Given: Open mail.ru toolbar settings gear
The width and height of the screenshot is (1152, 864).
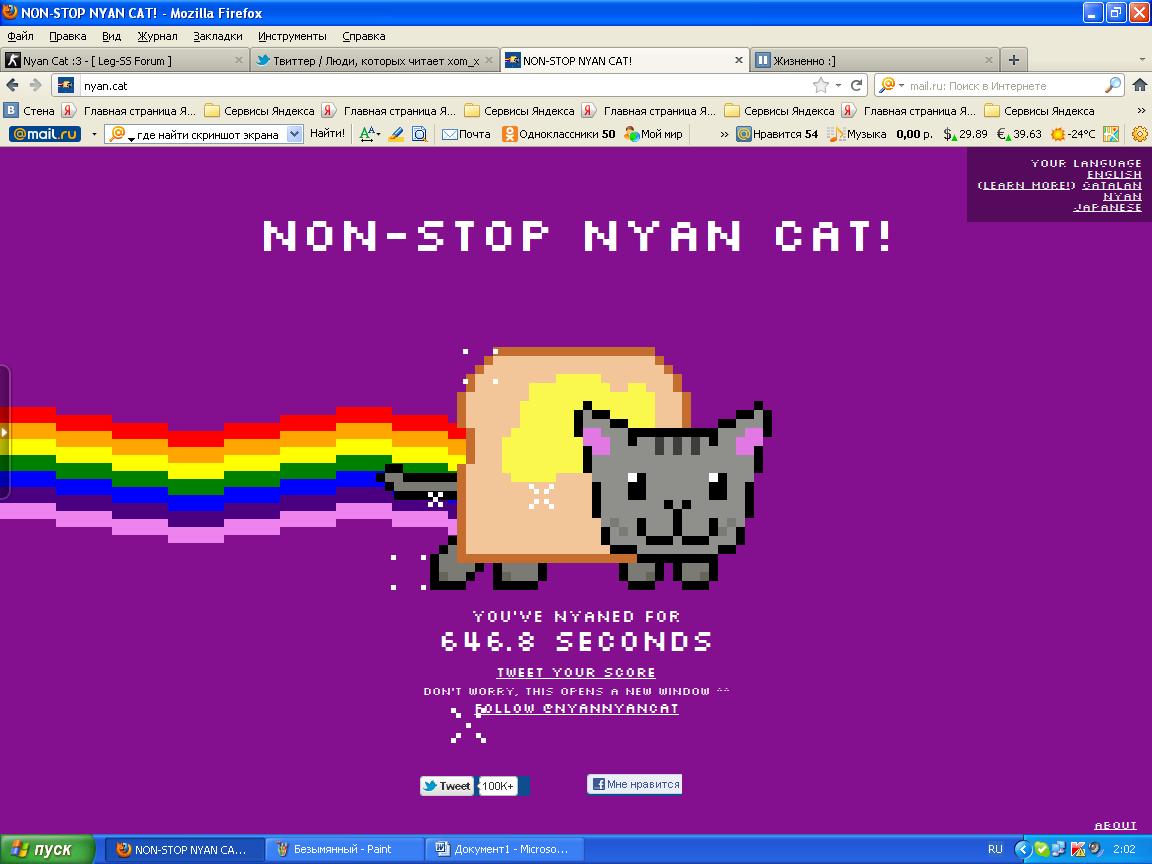Looking at the screenshot, I should point(1140,134).
